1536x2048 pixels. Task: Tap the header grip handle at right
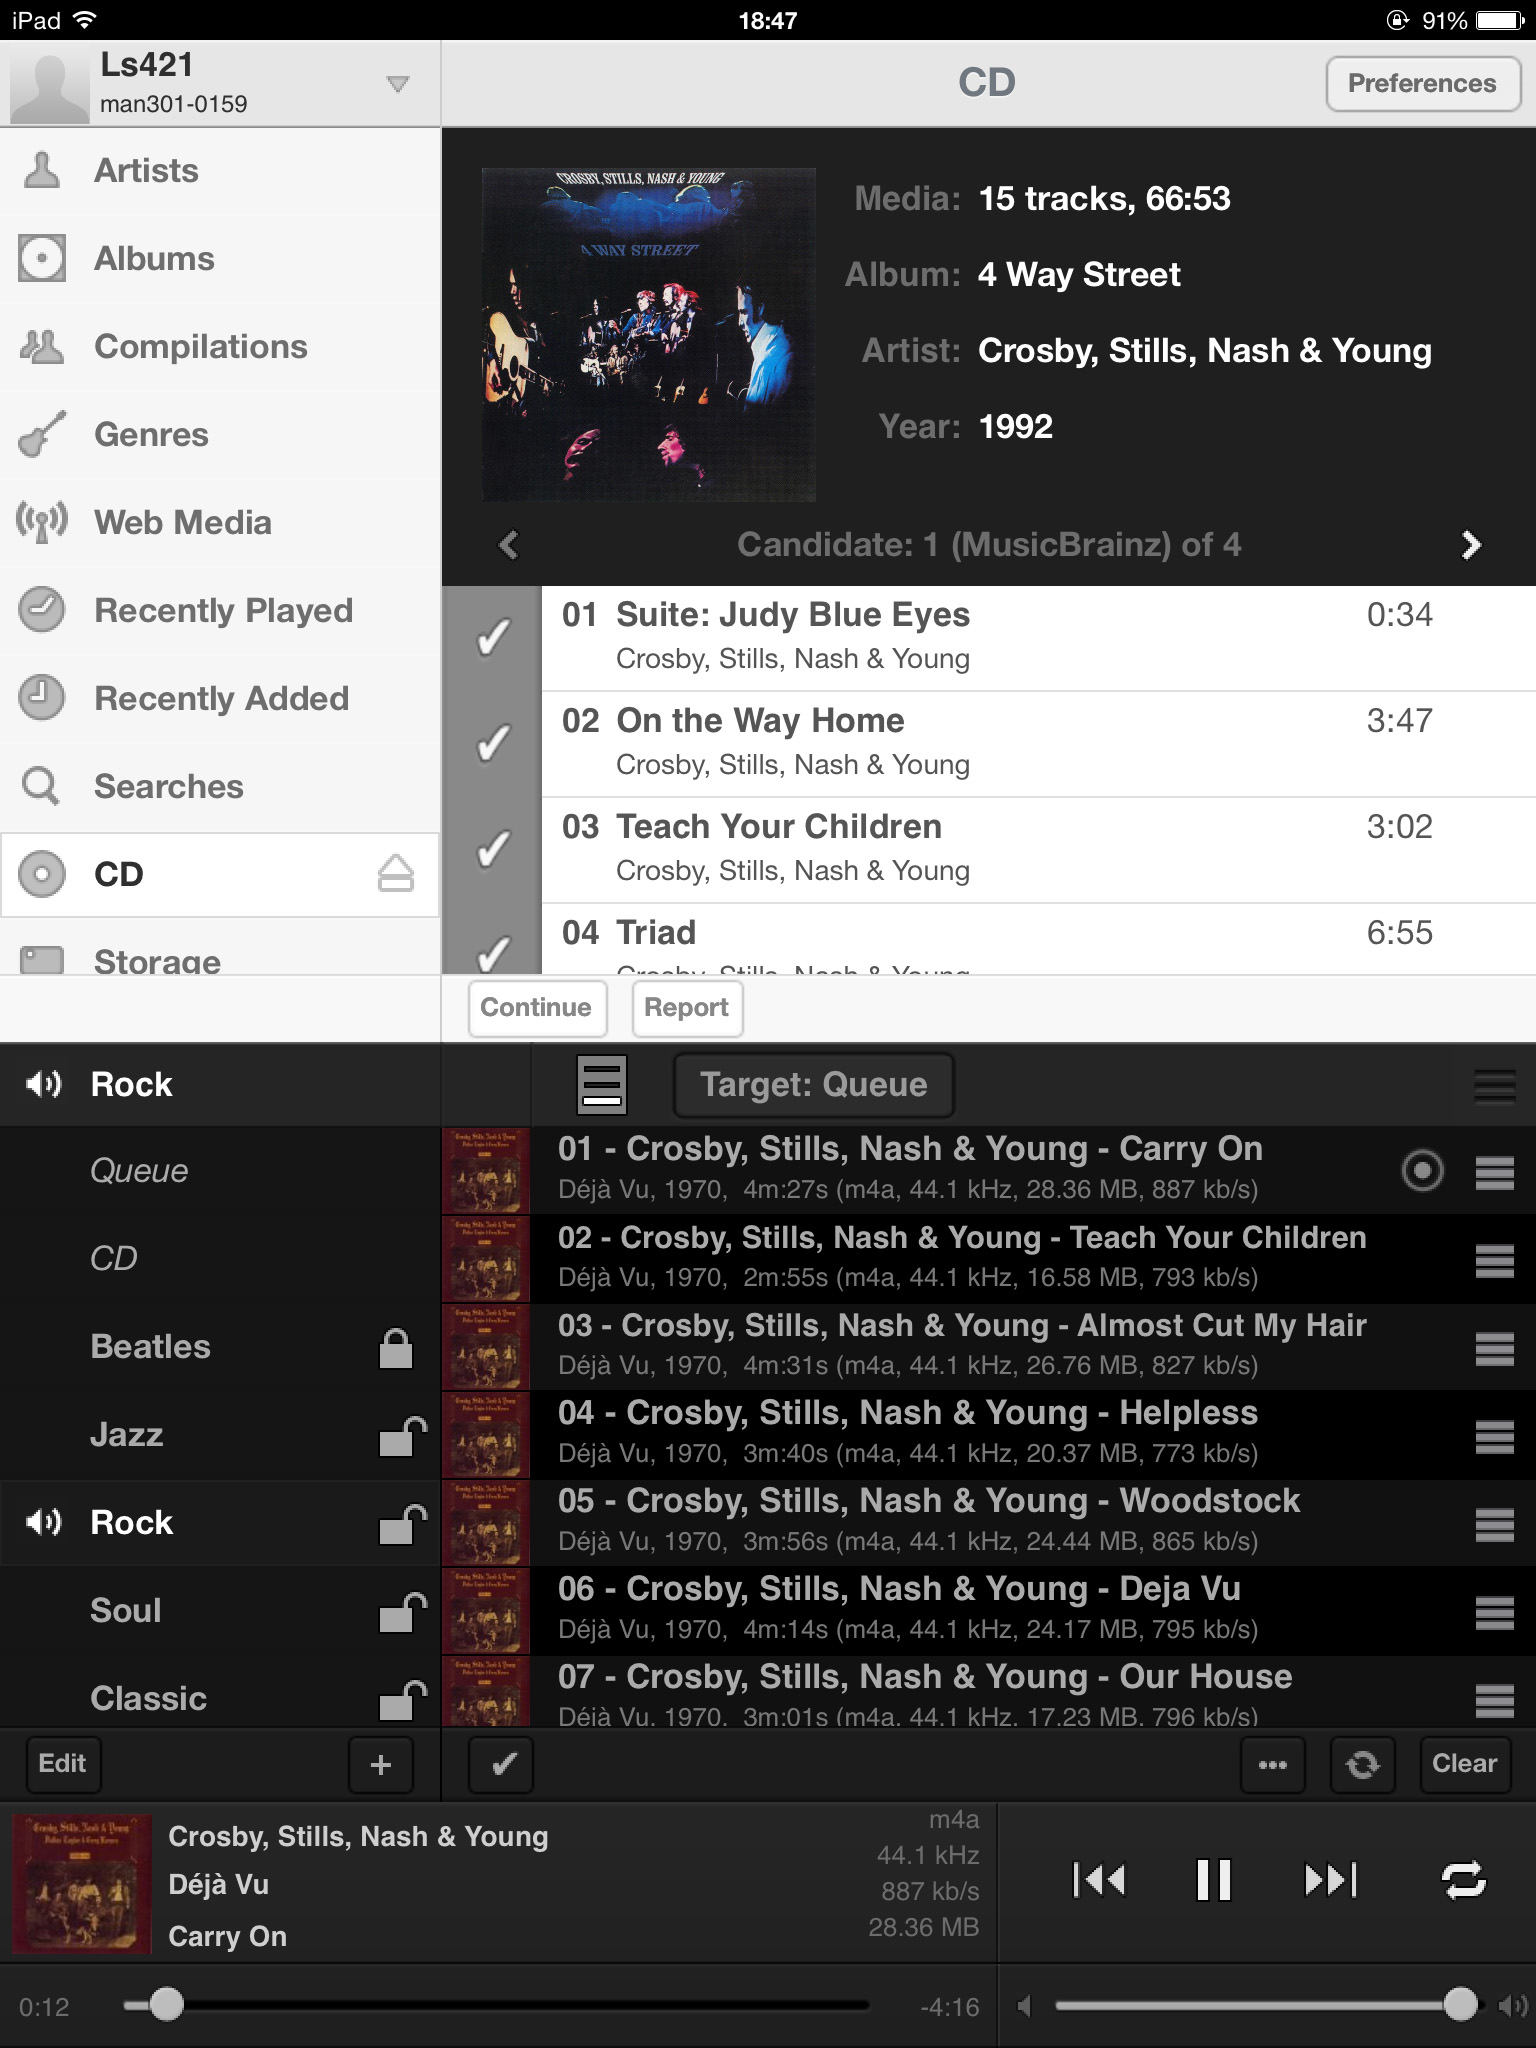pos(1494,1085)
